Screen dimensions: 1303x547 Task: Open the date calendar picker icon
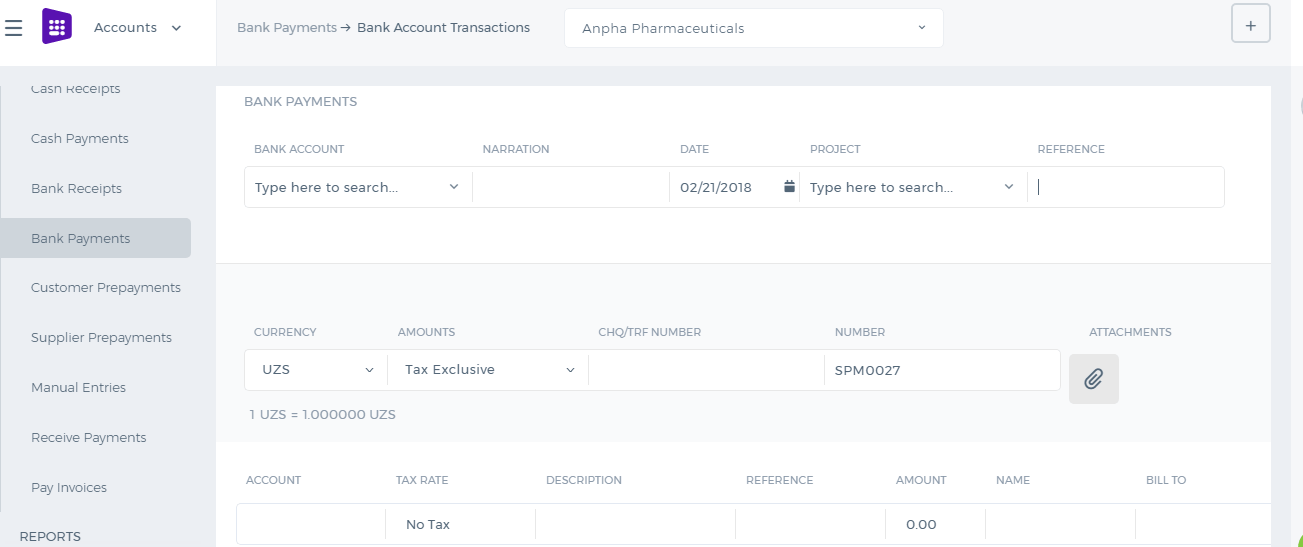pos(789,186)
